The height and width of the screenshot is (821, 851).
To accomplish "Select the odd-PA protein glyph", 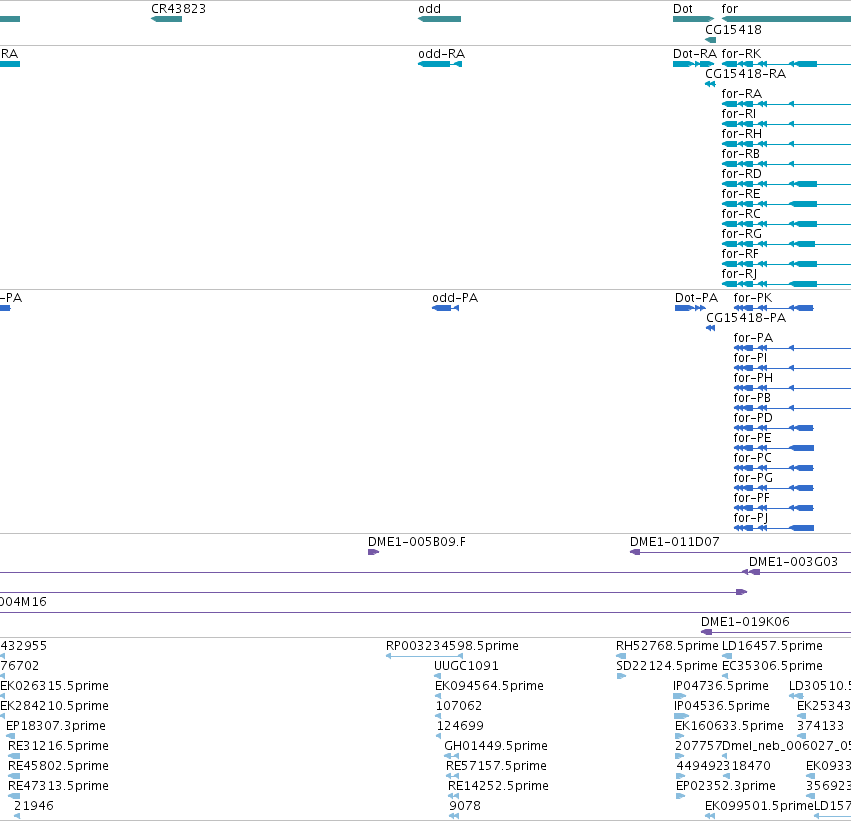I will coord(446,308).
